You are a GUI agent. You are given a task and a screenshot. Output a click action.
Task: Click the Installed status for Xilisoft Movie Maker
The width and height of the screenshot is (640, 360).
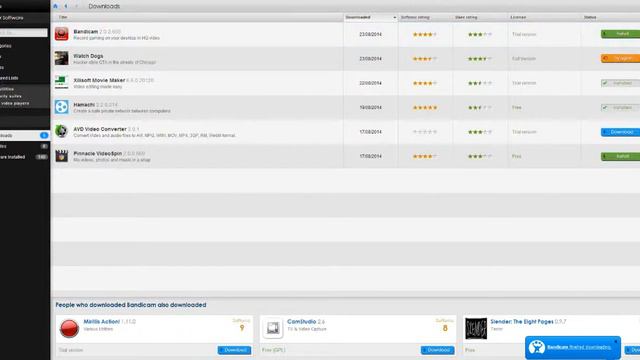click(620, 83)
